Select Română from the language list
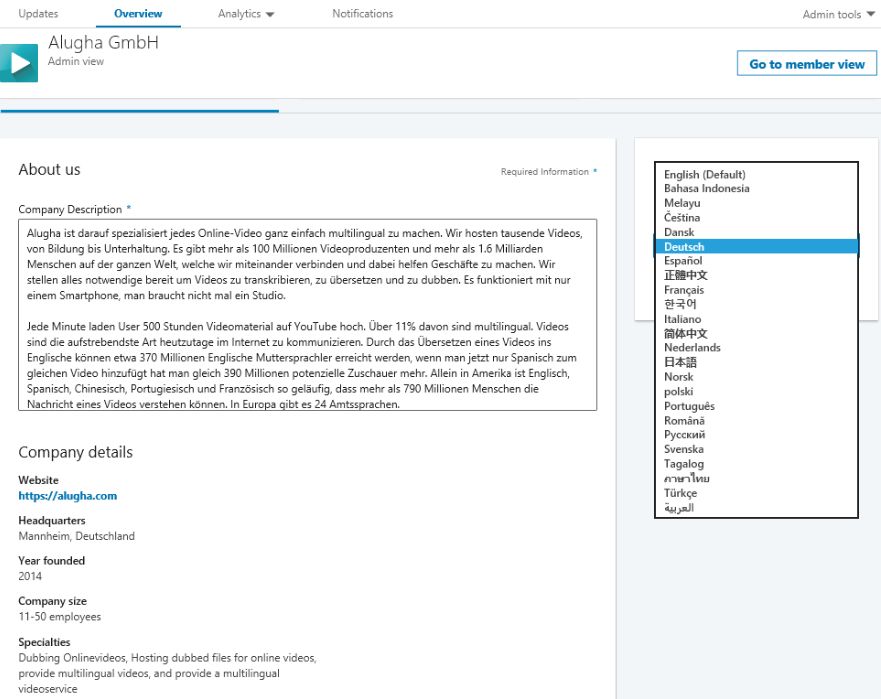The height and width of the screenshot is (699, 881). (756, 420)
